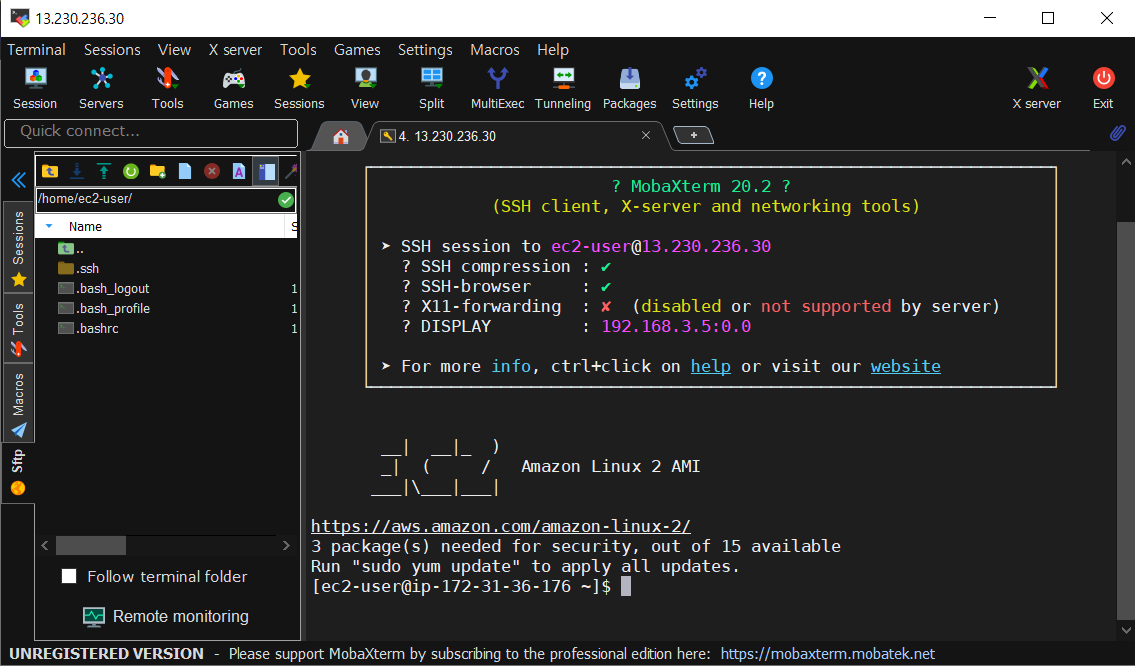Viewport: 1135px width, 666px height.
Task: Refresh the SFTP folder listing
Action: pos(130,171)
